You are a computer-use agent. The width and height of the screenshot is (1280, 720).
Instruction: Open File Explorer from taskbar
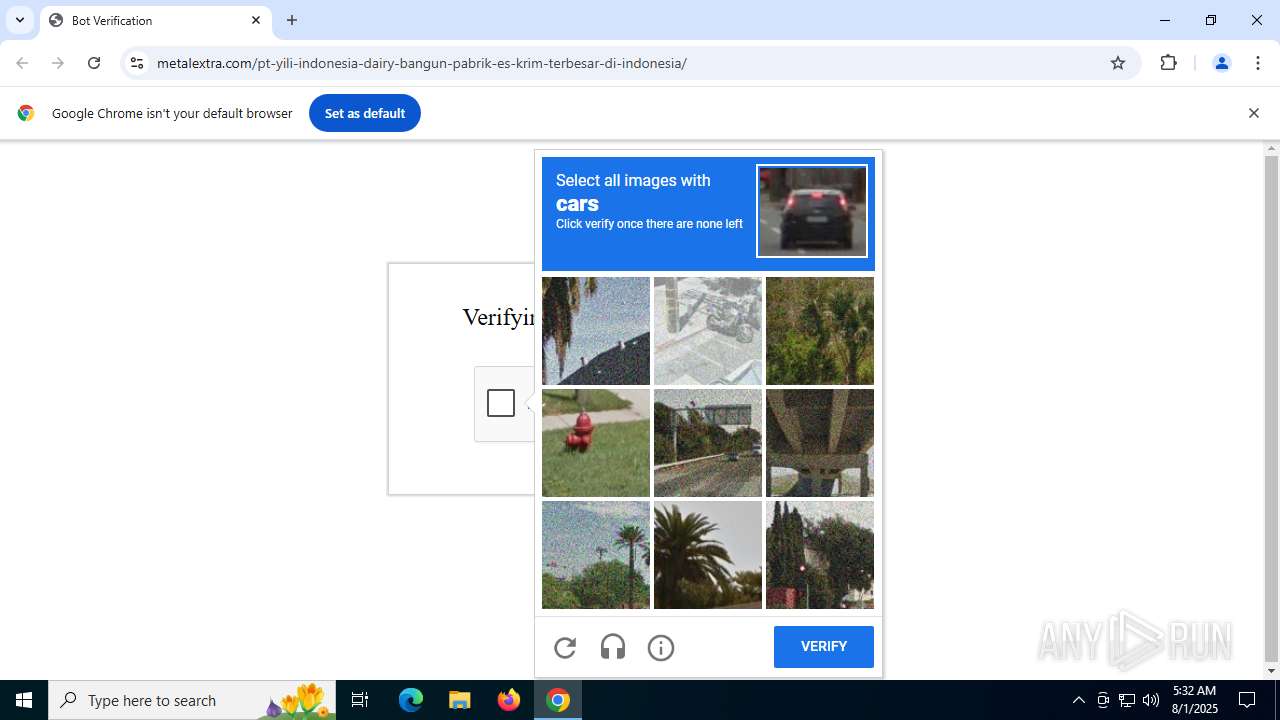[x=460, y=700]
